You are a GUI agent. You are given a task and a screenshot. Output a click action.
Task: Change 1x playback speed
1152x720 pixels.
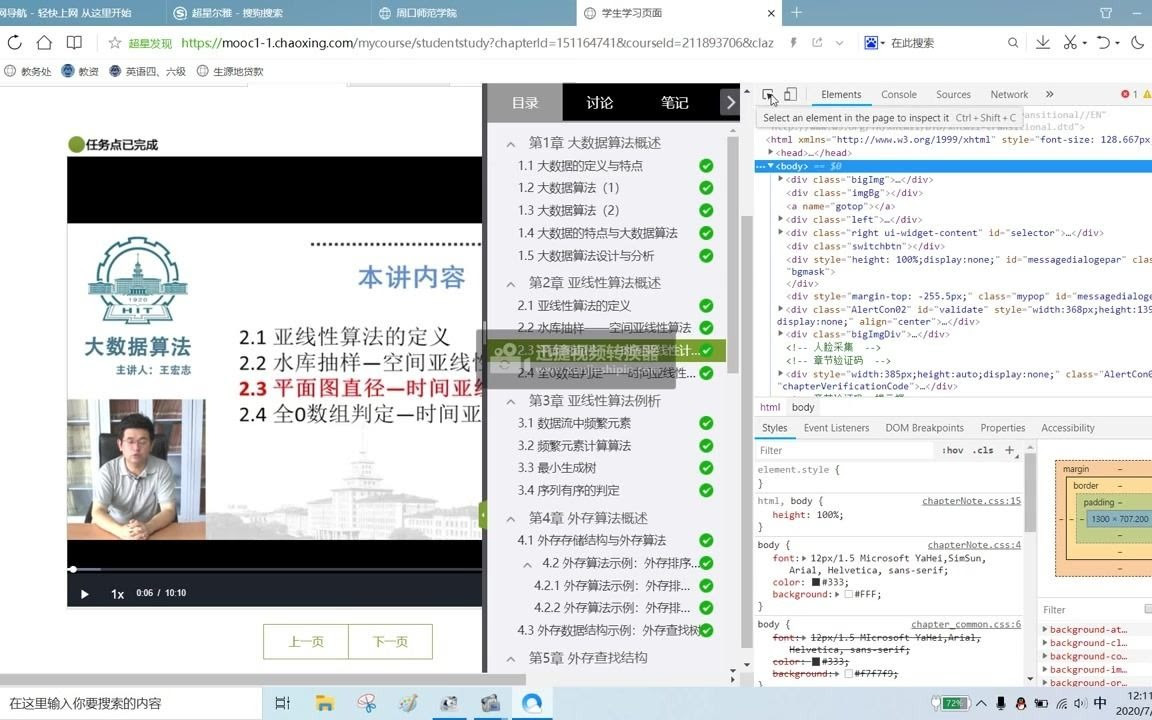pos(118,594)
